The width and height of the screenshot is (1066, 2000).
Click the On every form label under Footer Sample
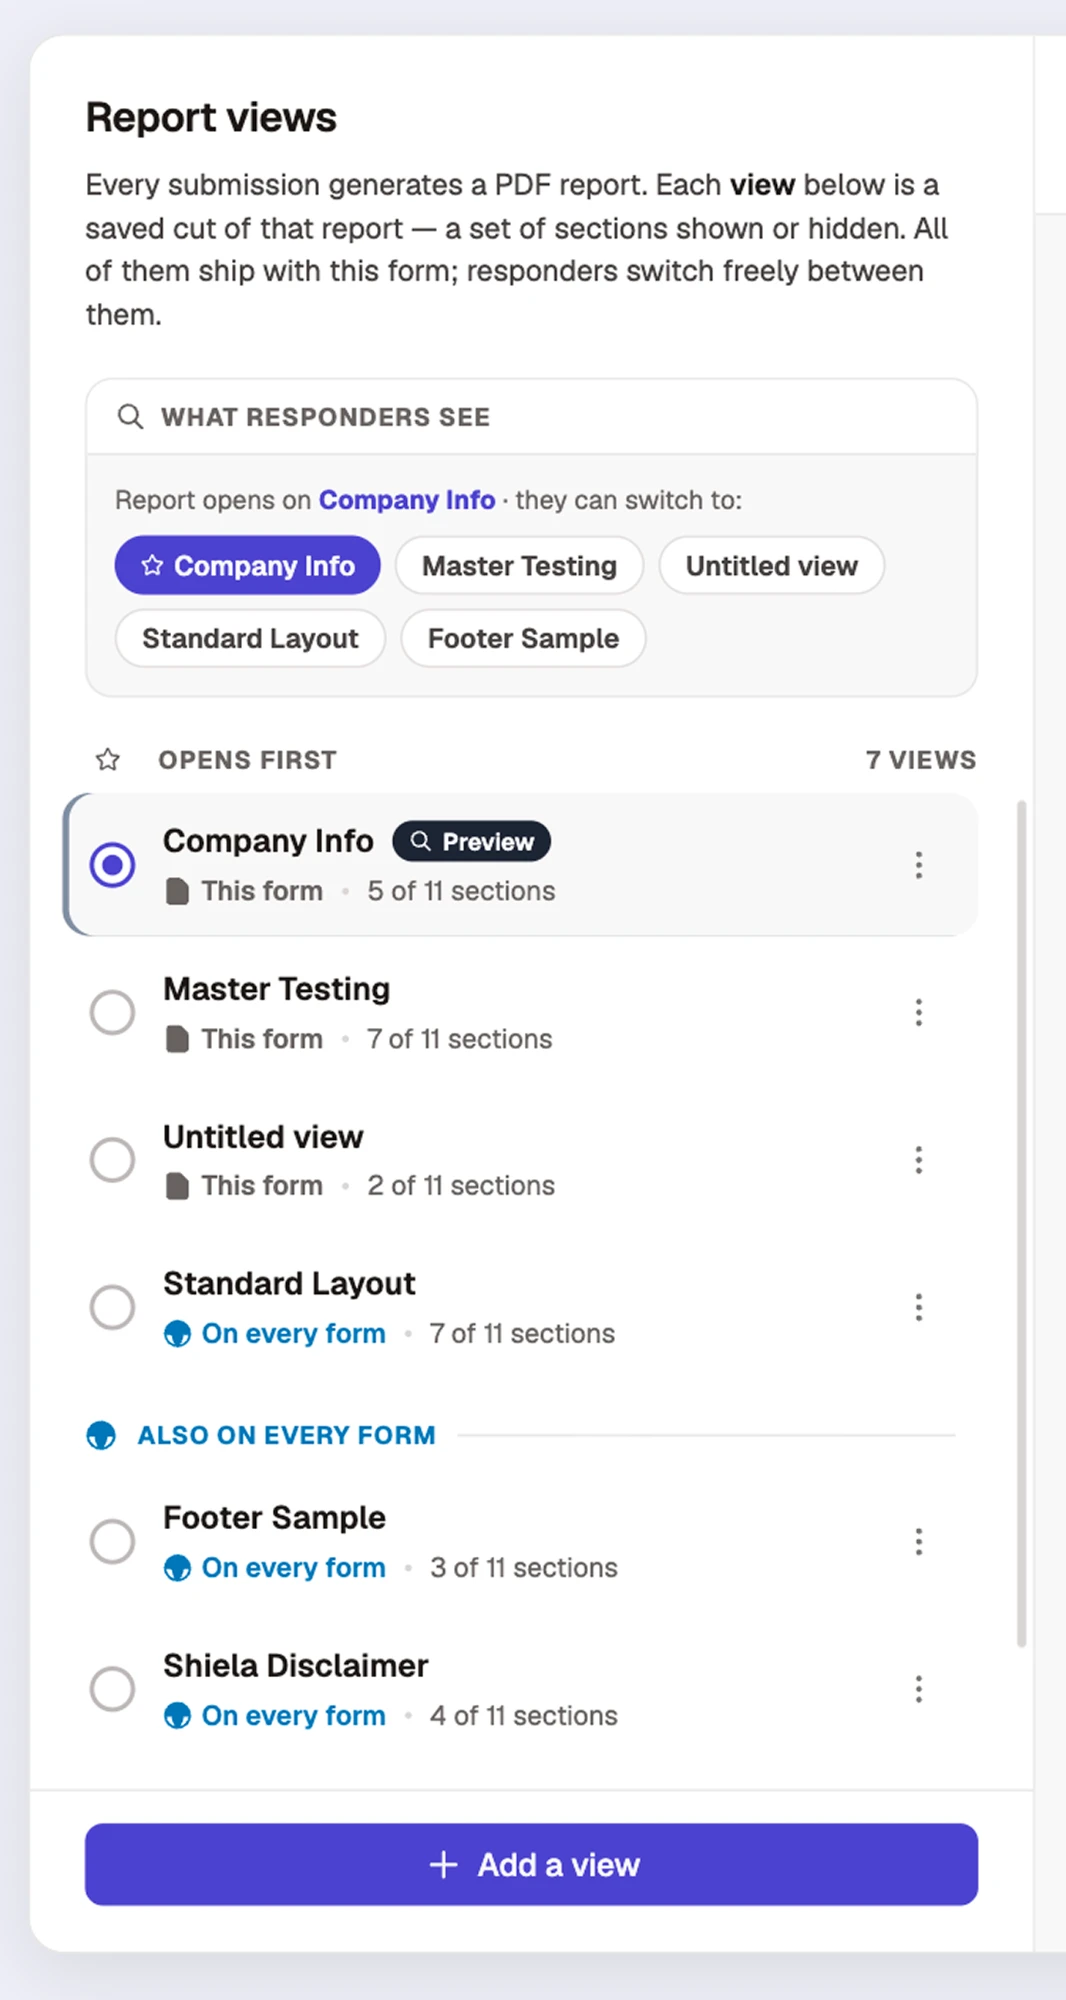click(293, 1568)
